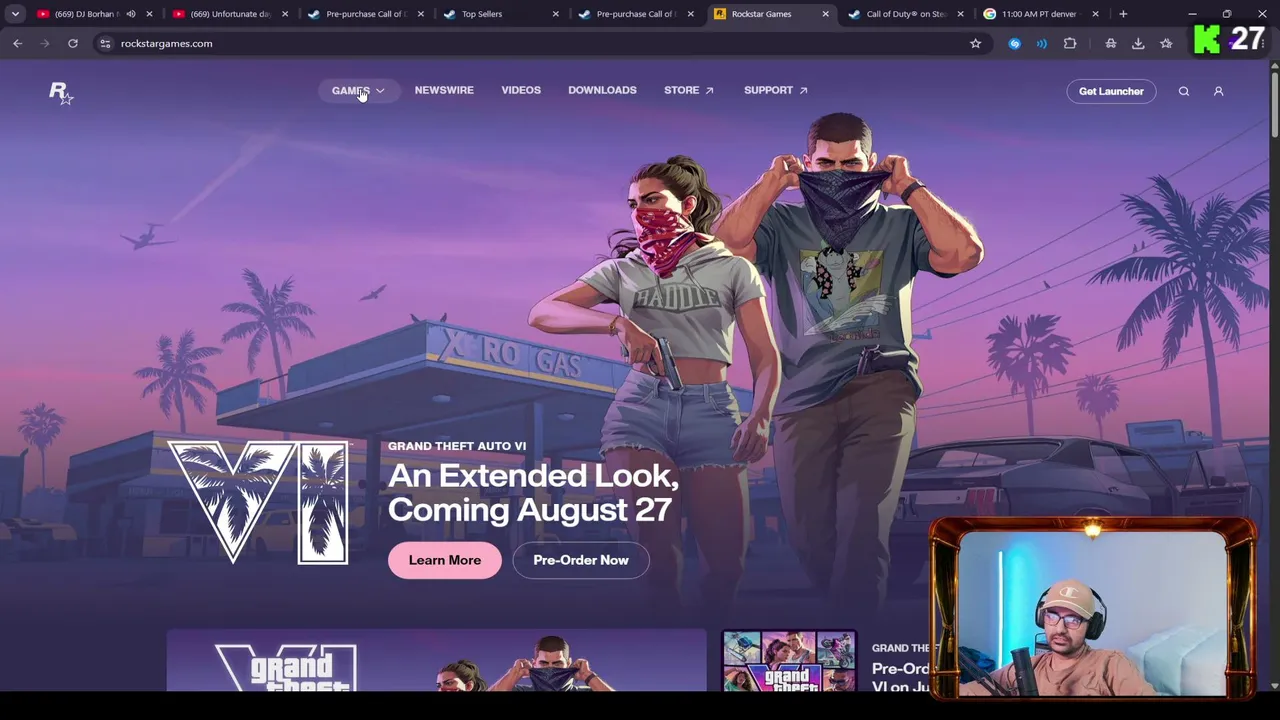Close the 11:00 AM PT denver tab
This screenshot has width=1280, height=720.
pyautogui.click(x=1095, y=14)
